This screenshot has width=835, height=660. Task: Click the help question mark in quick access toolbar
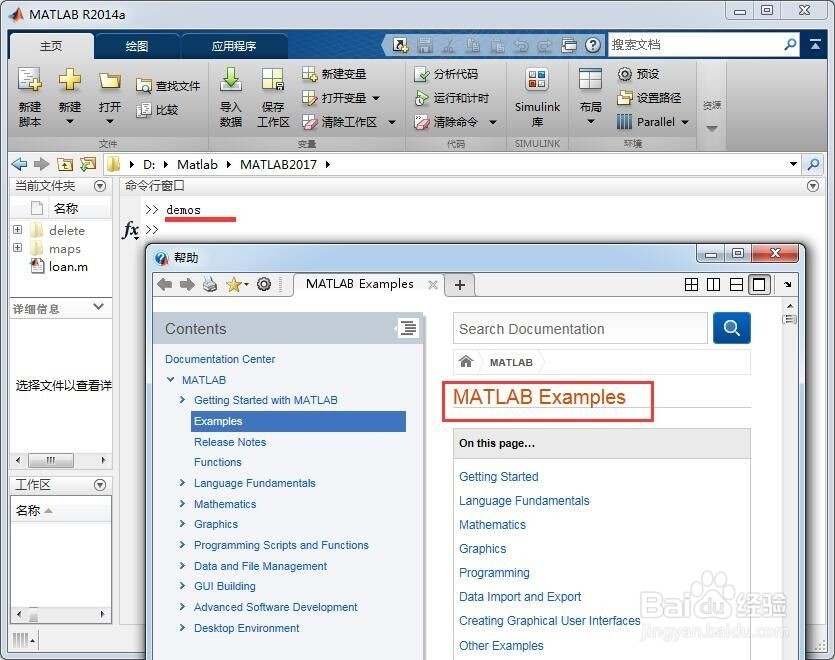593,45
